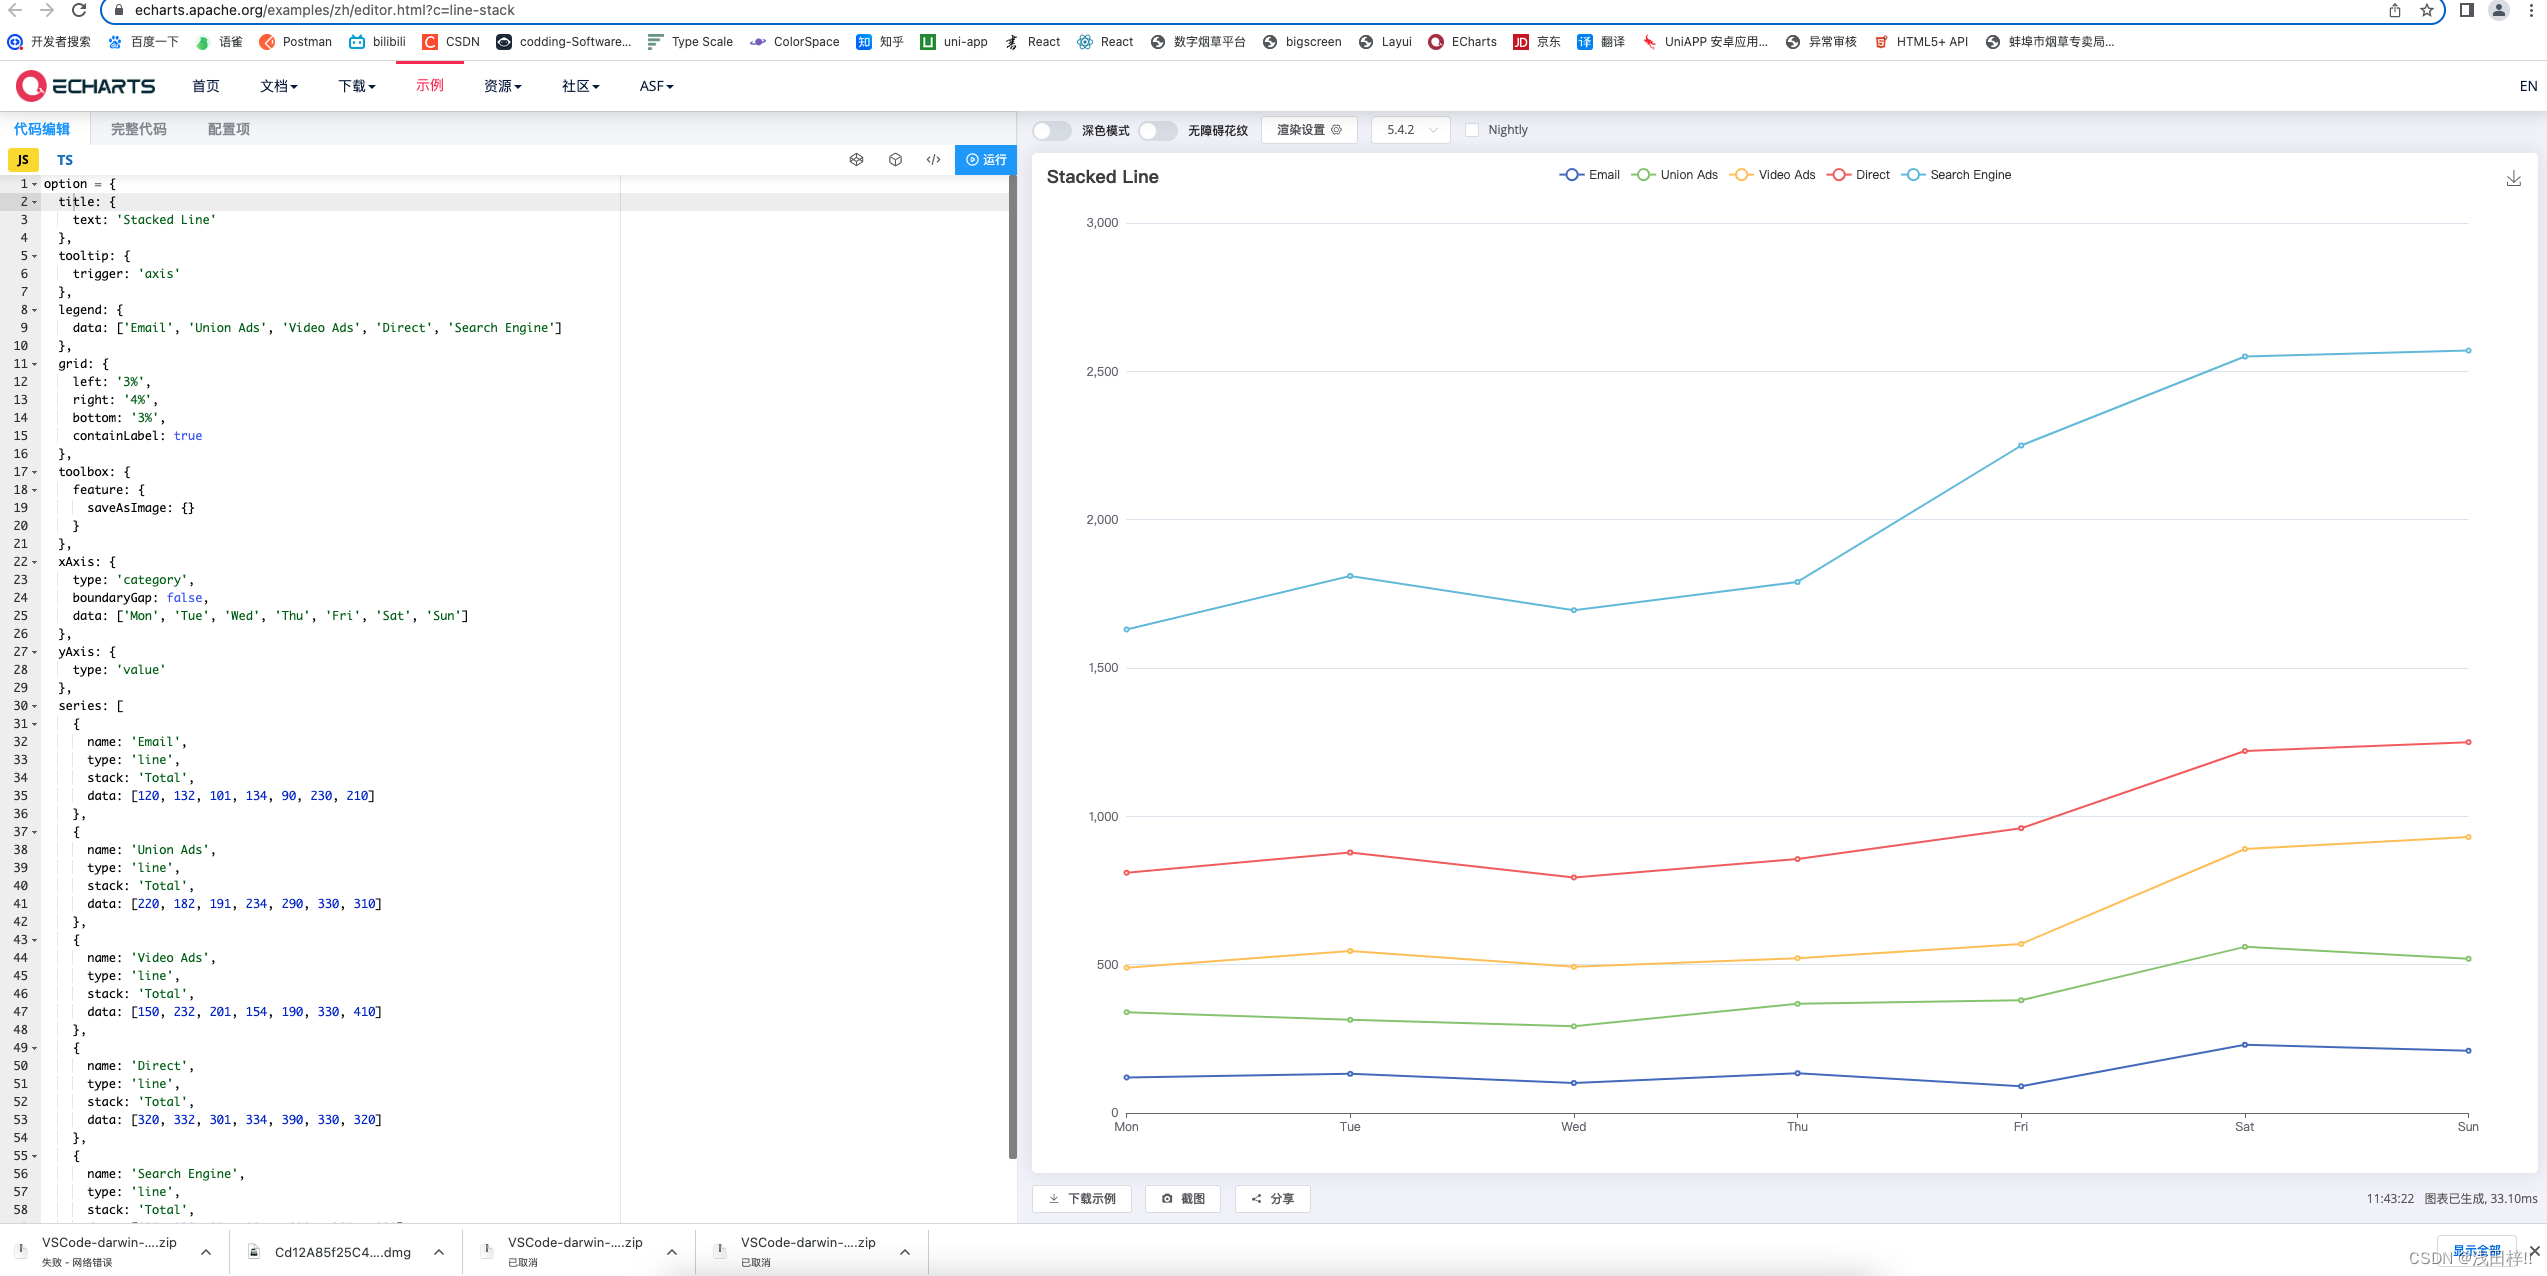Enable 深色模式 dark mode toggle
This screenshot has width=2547, height=1276.
pyautogui.click(x=1051, y=130)
